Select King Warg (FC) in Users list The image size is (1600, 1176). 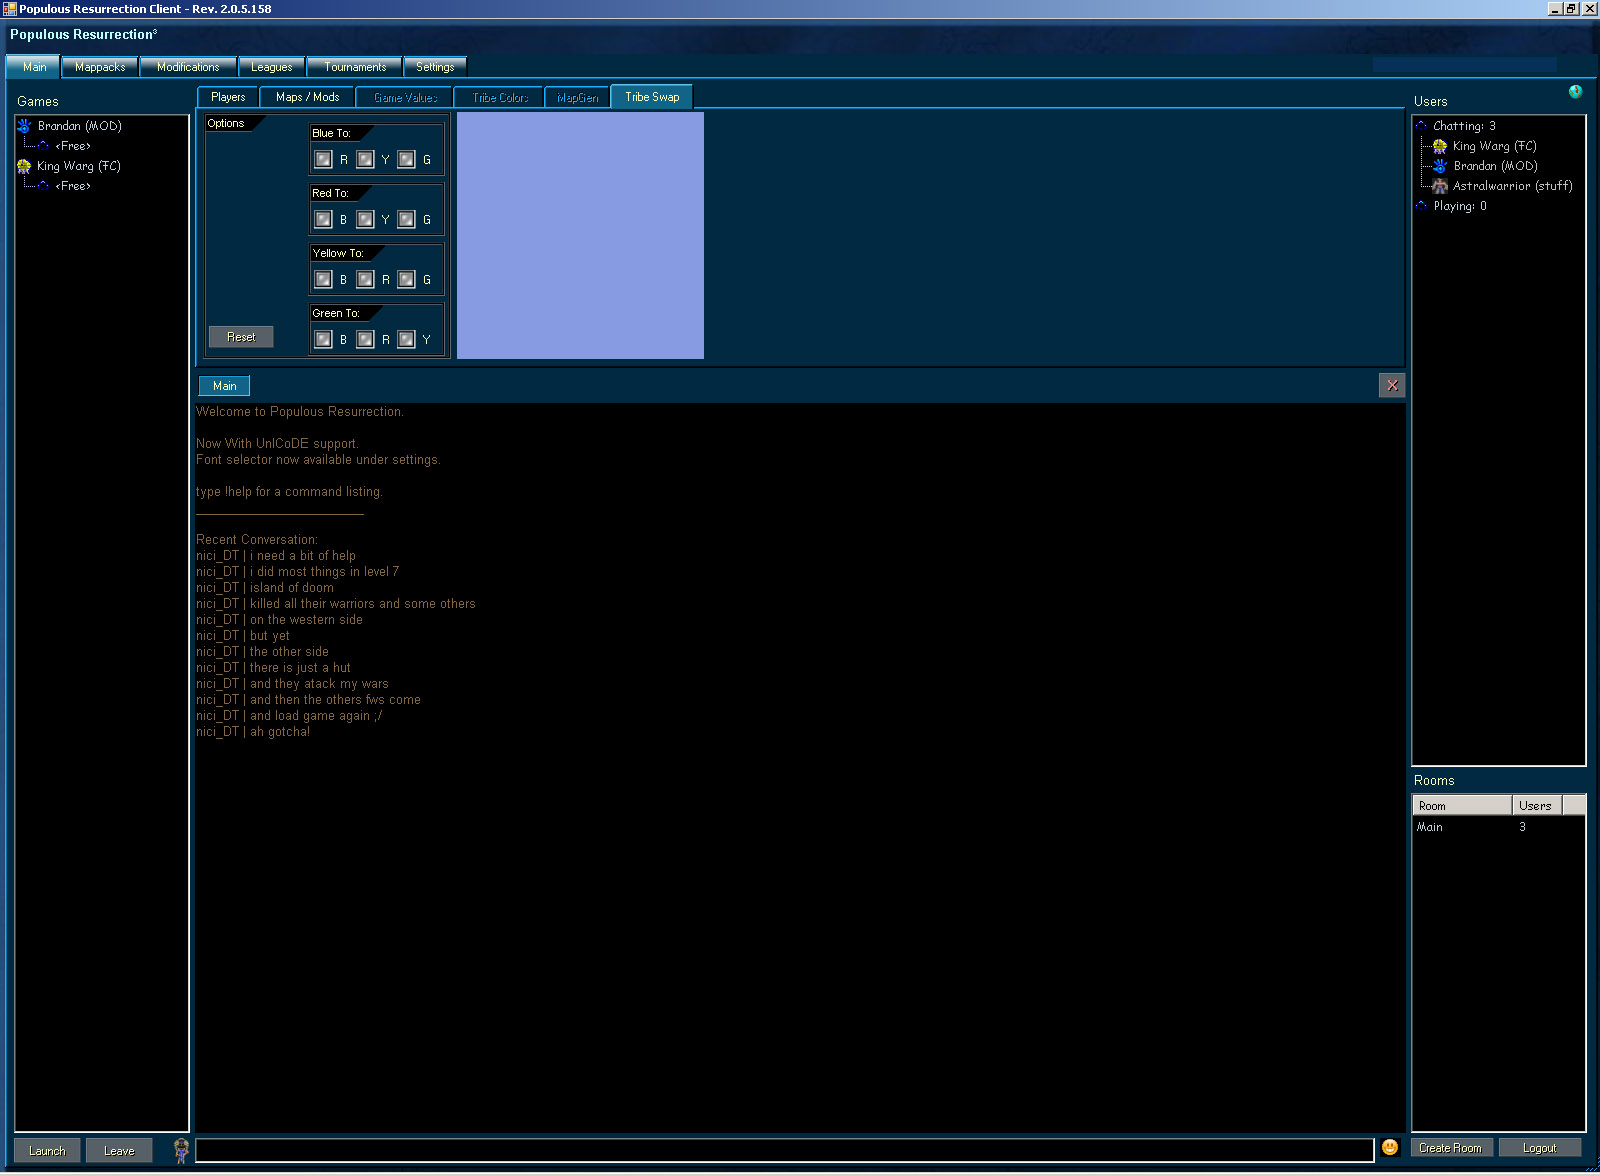pos(1494,146)
